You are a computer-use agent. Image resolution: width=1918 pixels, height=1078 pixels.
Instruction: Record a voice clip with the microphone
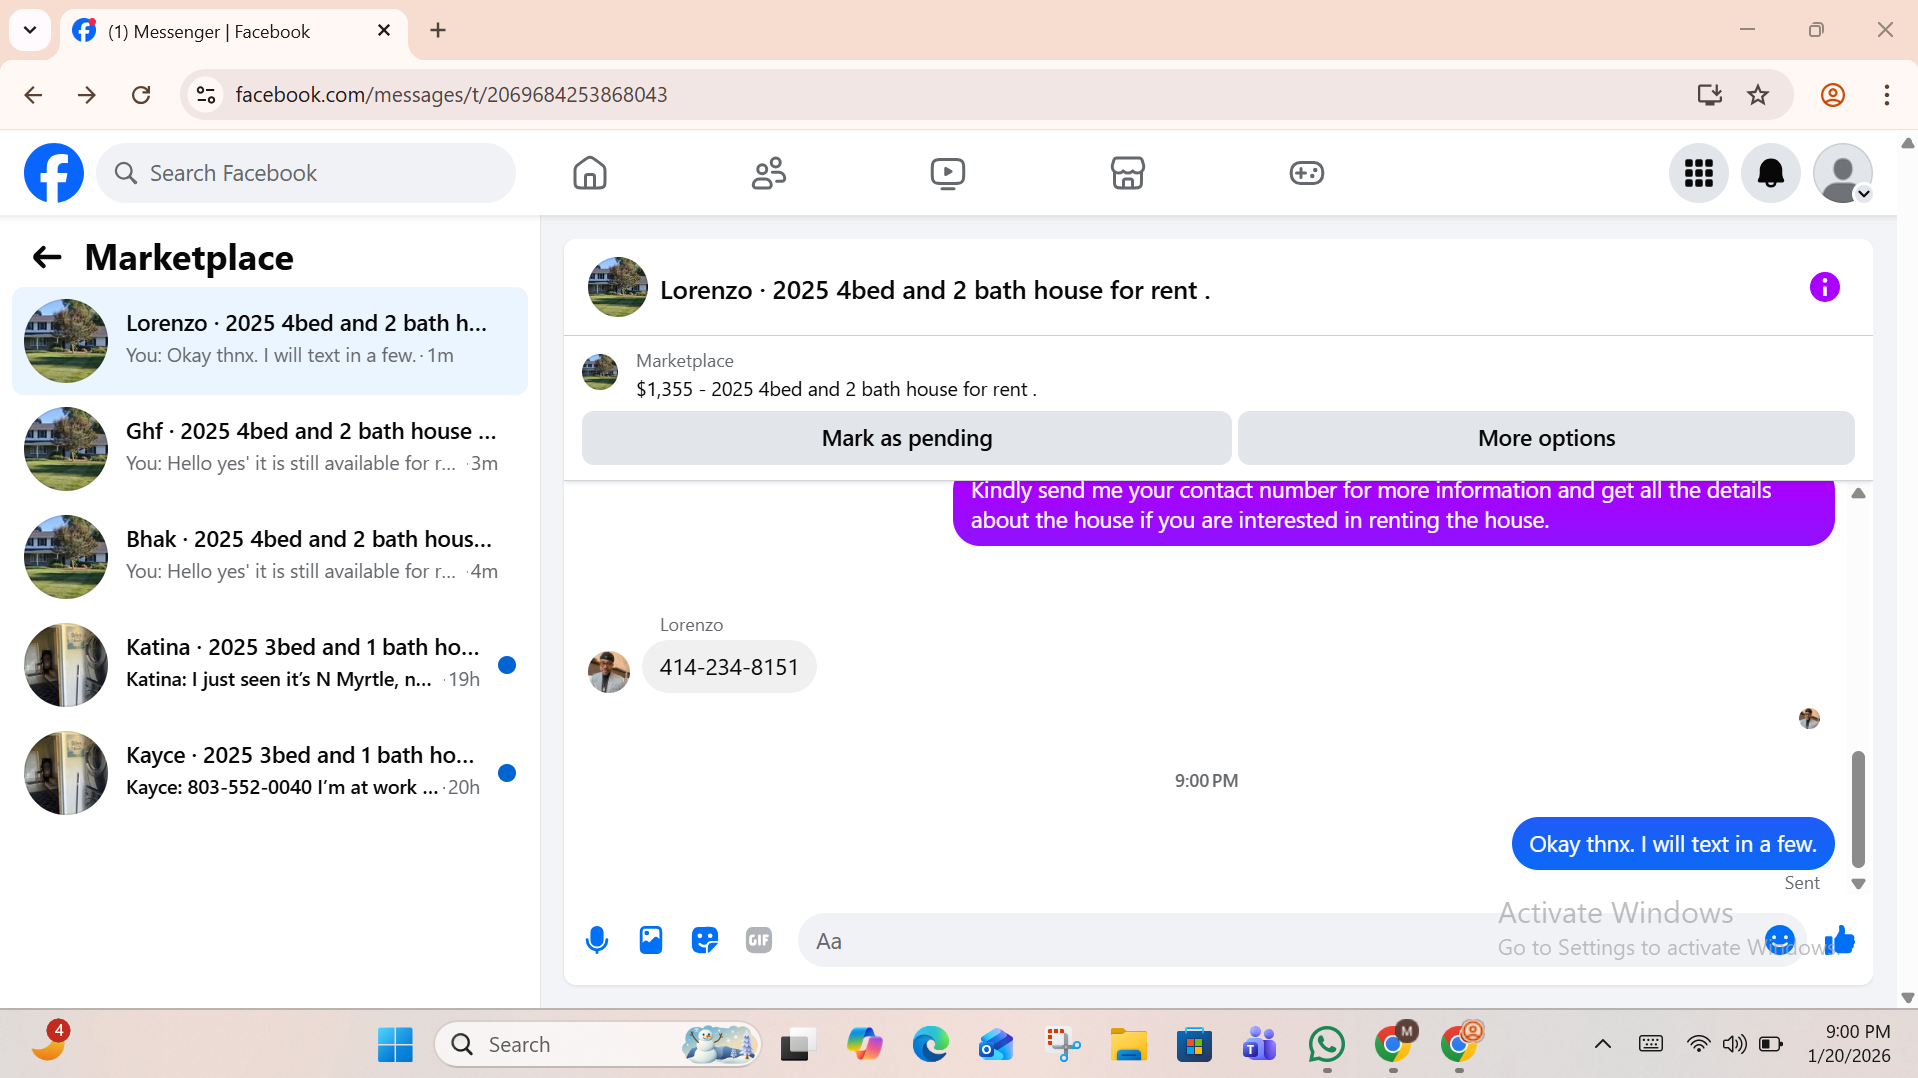pyautogui.click(x=597, y=940)
